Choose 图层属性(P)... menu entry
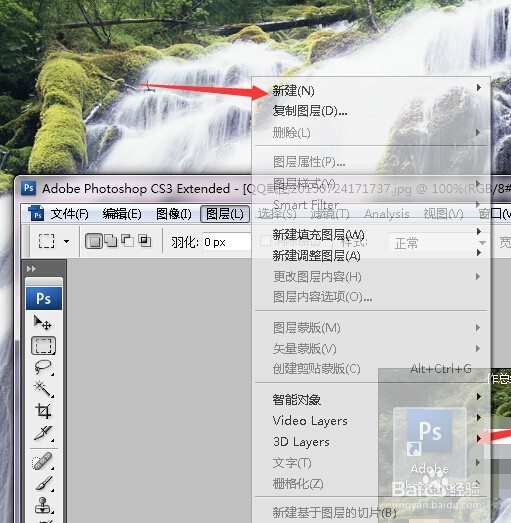 [x=371, y=162]
